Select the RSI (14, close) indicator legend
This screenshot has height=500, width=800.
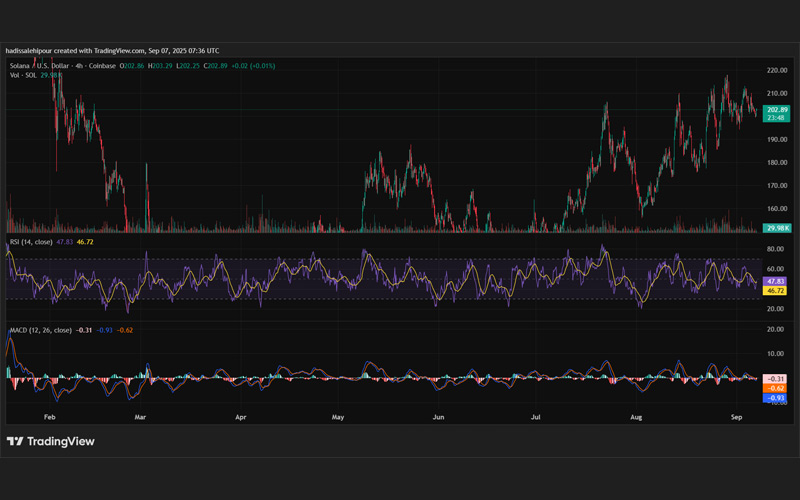click(31, 242)
